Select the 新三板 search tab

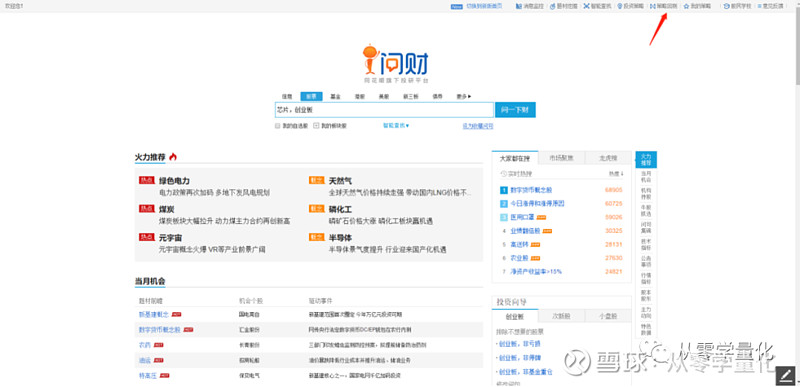point(411,96)
